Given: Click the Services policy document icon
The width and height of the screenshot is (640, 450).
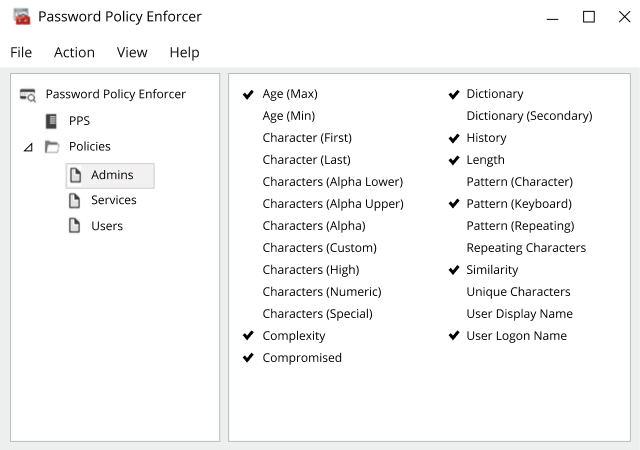Looking at the screenshot, I should (74, 200).
